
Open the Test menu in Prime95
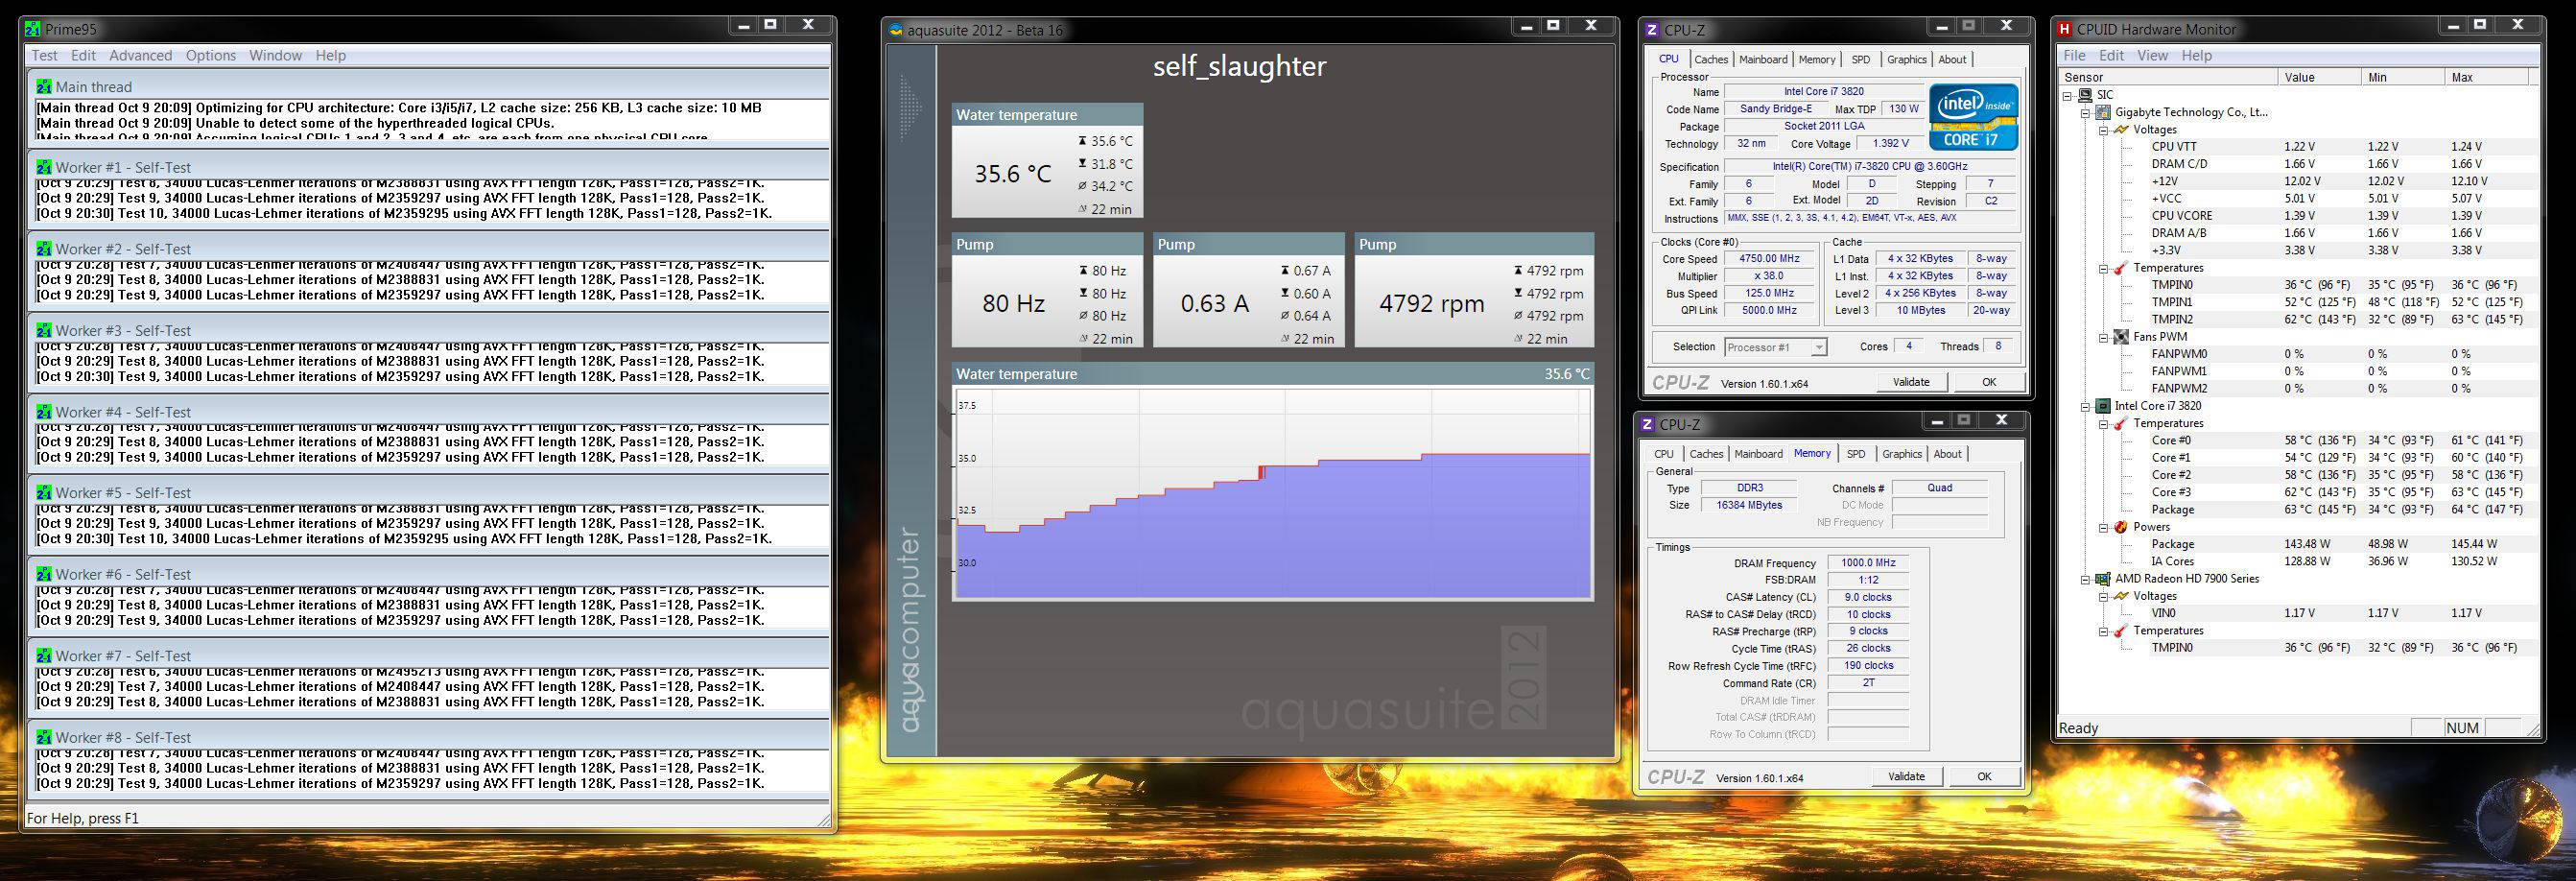[44, 56]
